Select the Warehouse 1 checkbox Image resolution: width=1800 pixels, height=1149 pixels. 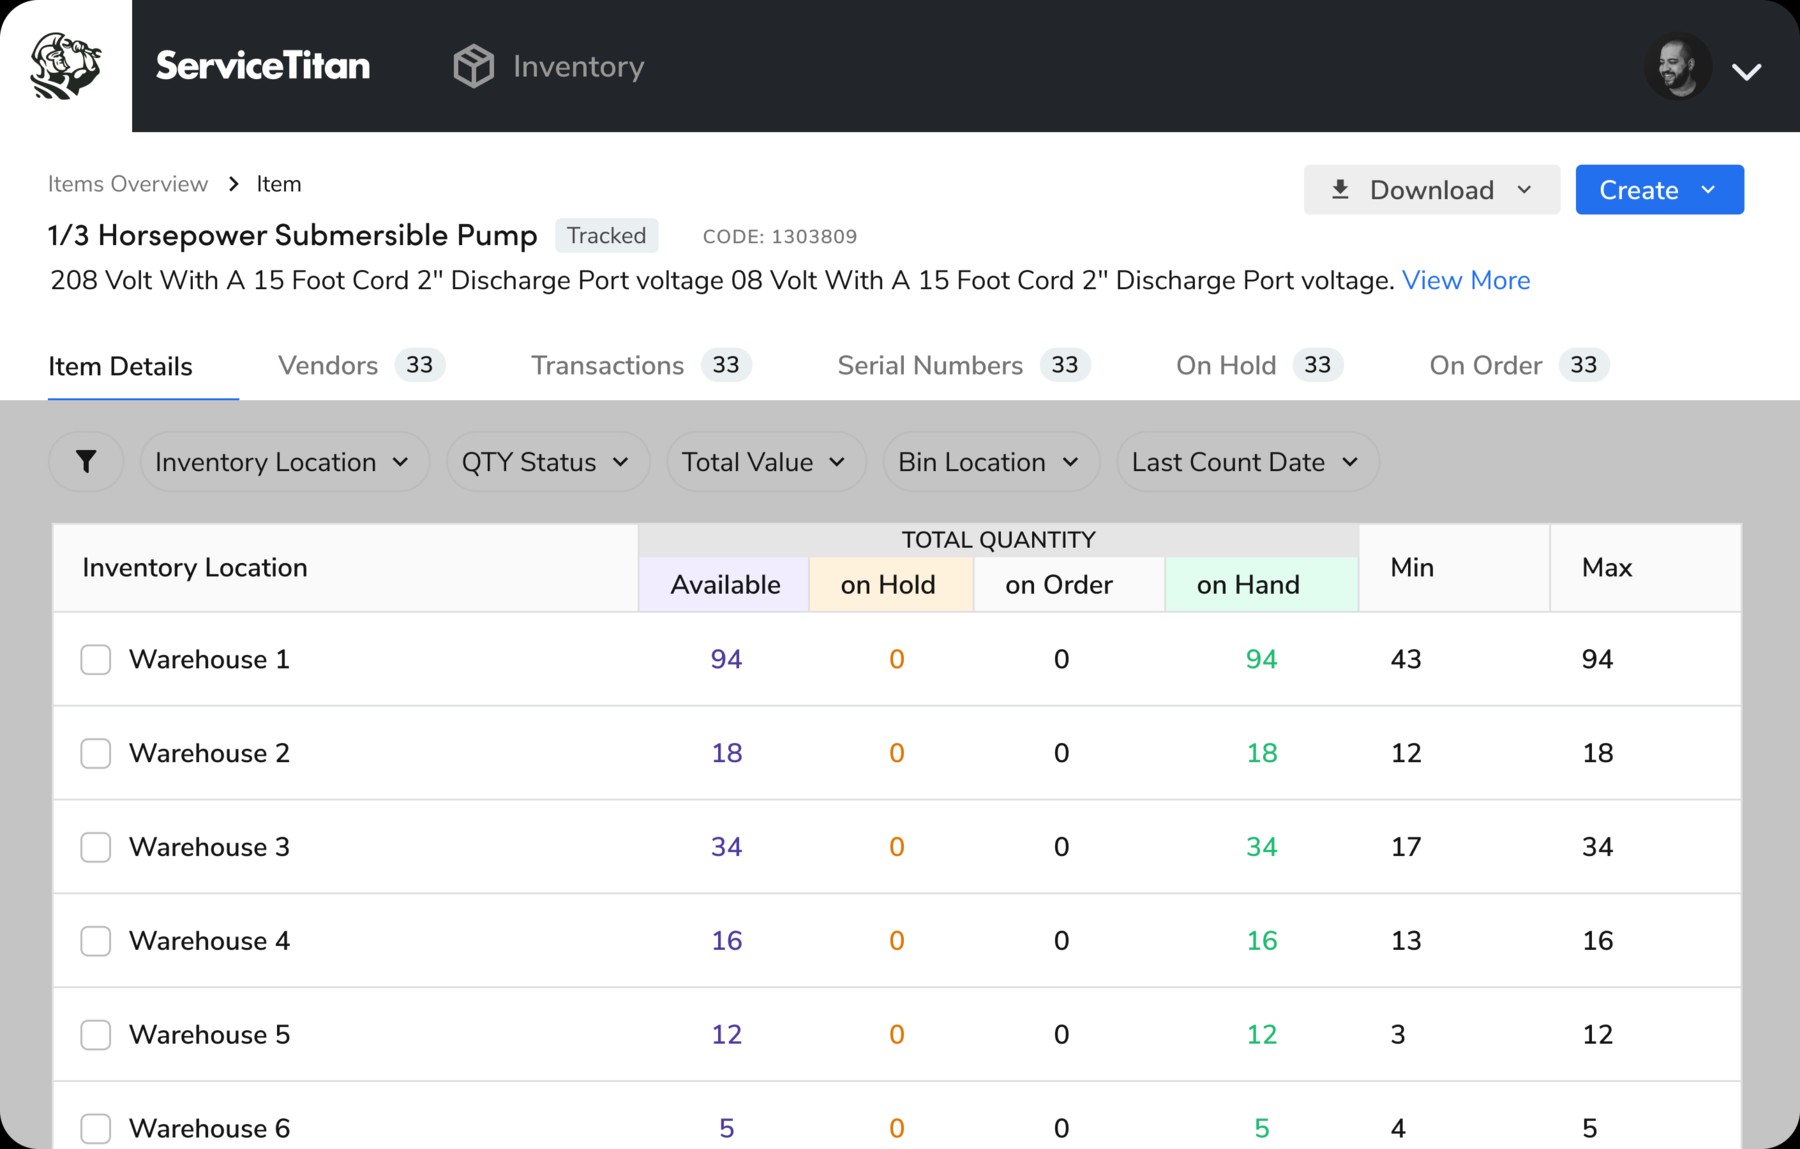[96, 660]
